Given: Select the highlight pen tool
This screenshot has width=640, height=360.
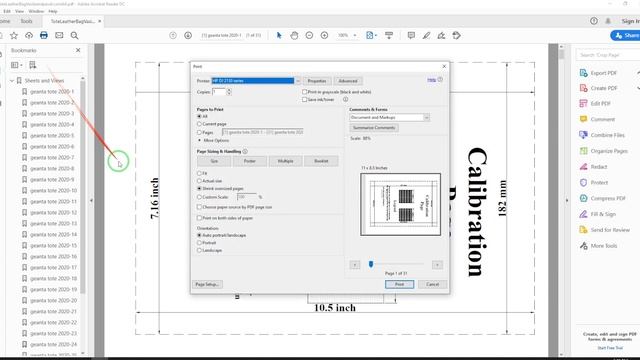Looking at the screenshot, I should coord(426,36).
